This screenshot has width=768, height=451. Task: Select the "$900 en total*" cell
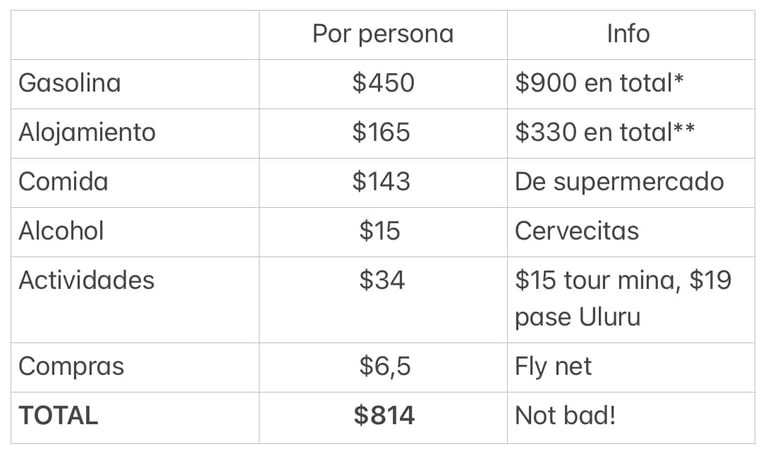[x=599, y=83]
